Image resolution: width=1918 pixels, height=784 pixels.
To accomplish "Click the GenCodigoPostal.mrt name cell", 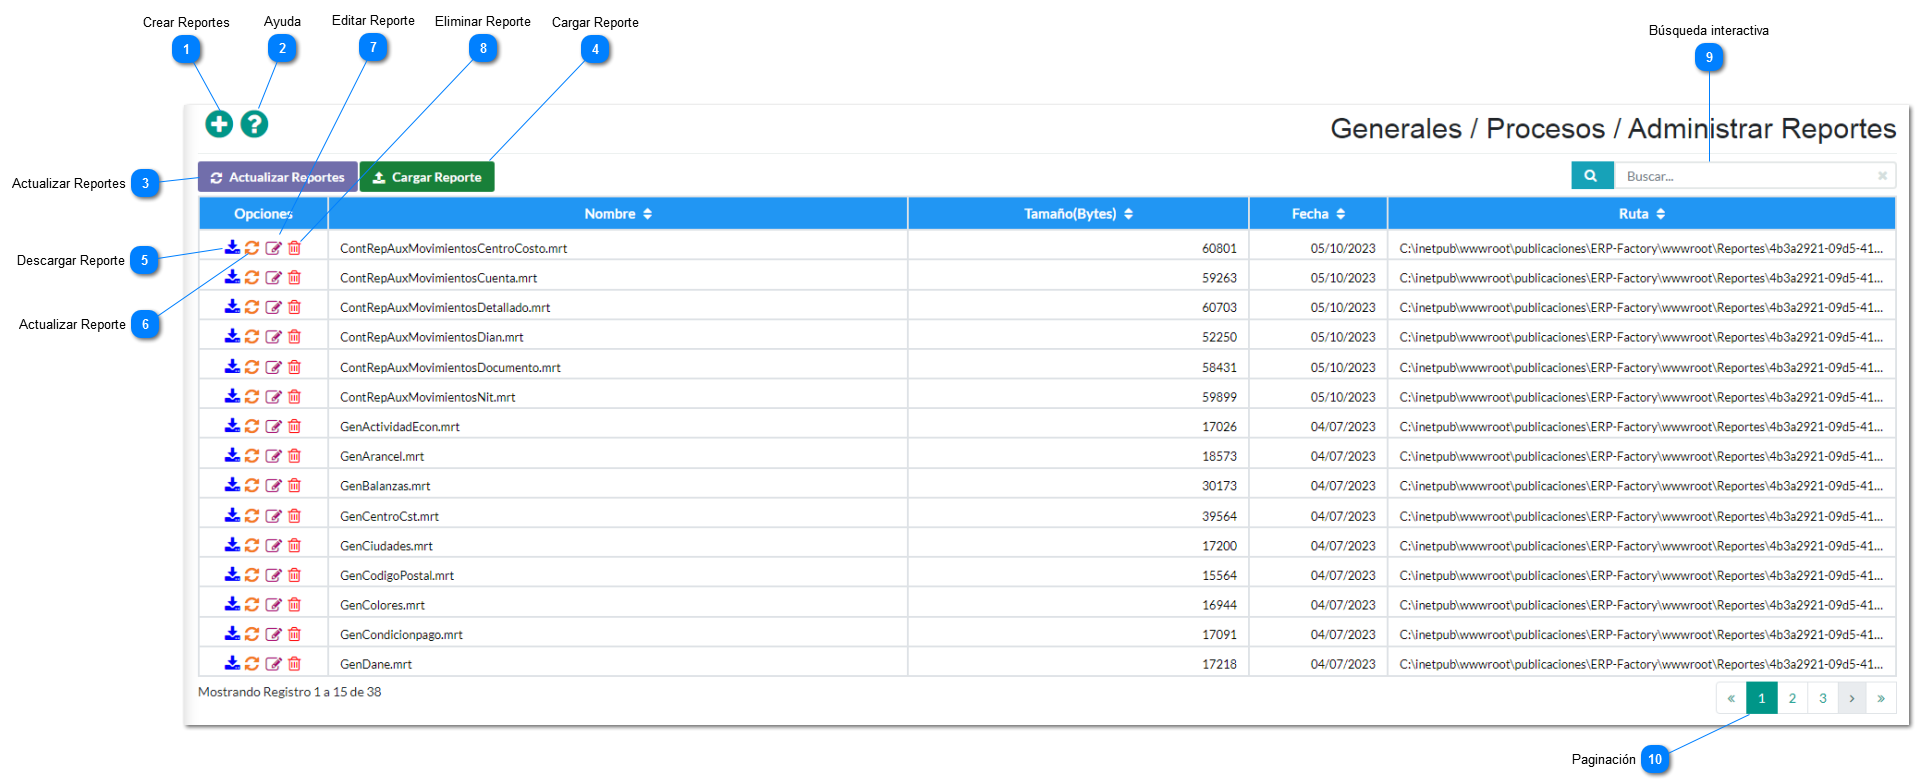I will [618, 575].
